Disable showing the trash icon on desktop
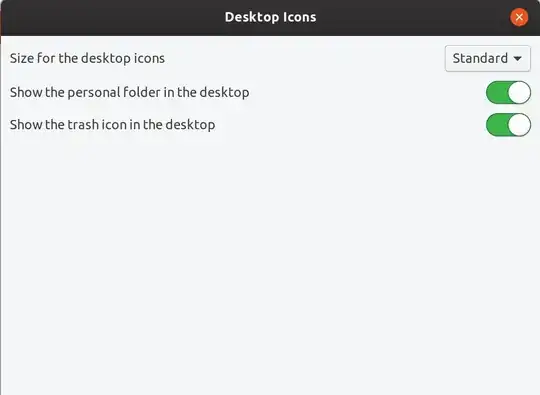Image resolution: width=540 pixels, height=395 pixels. [x=508, y=125]
